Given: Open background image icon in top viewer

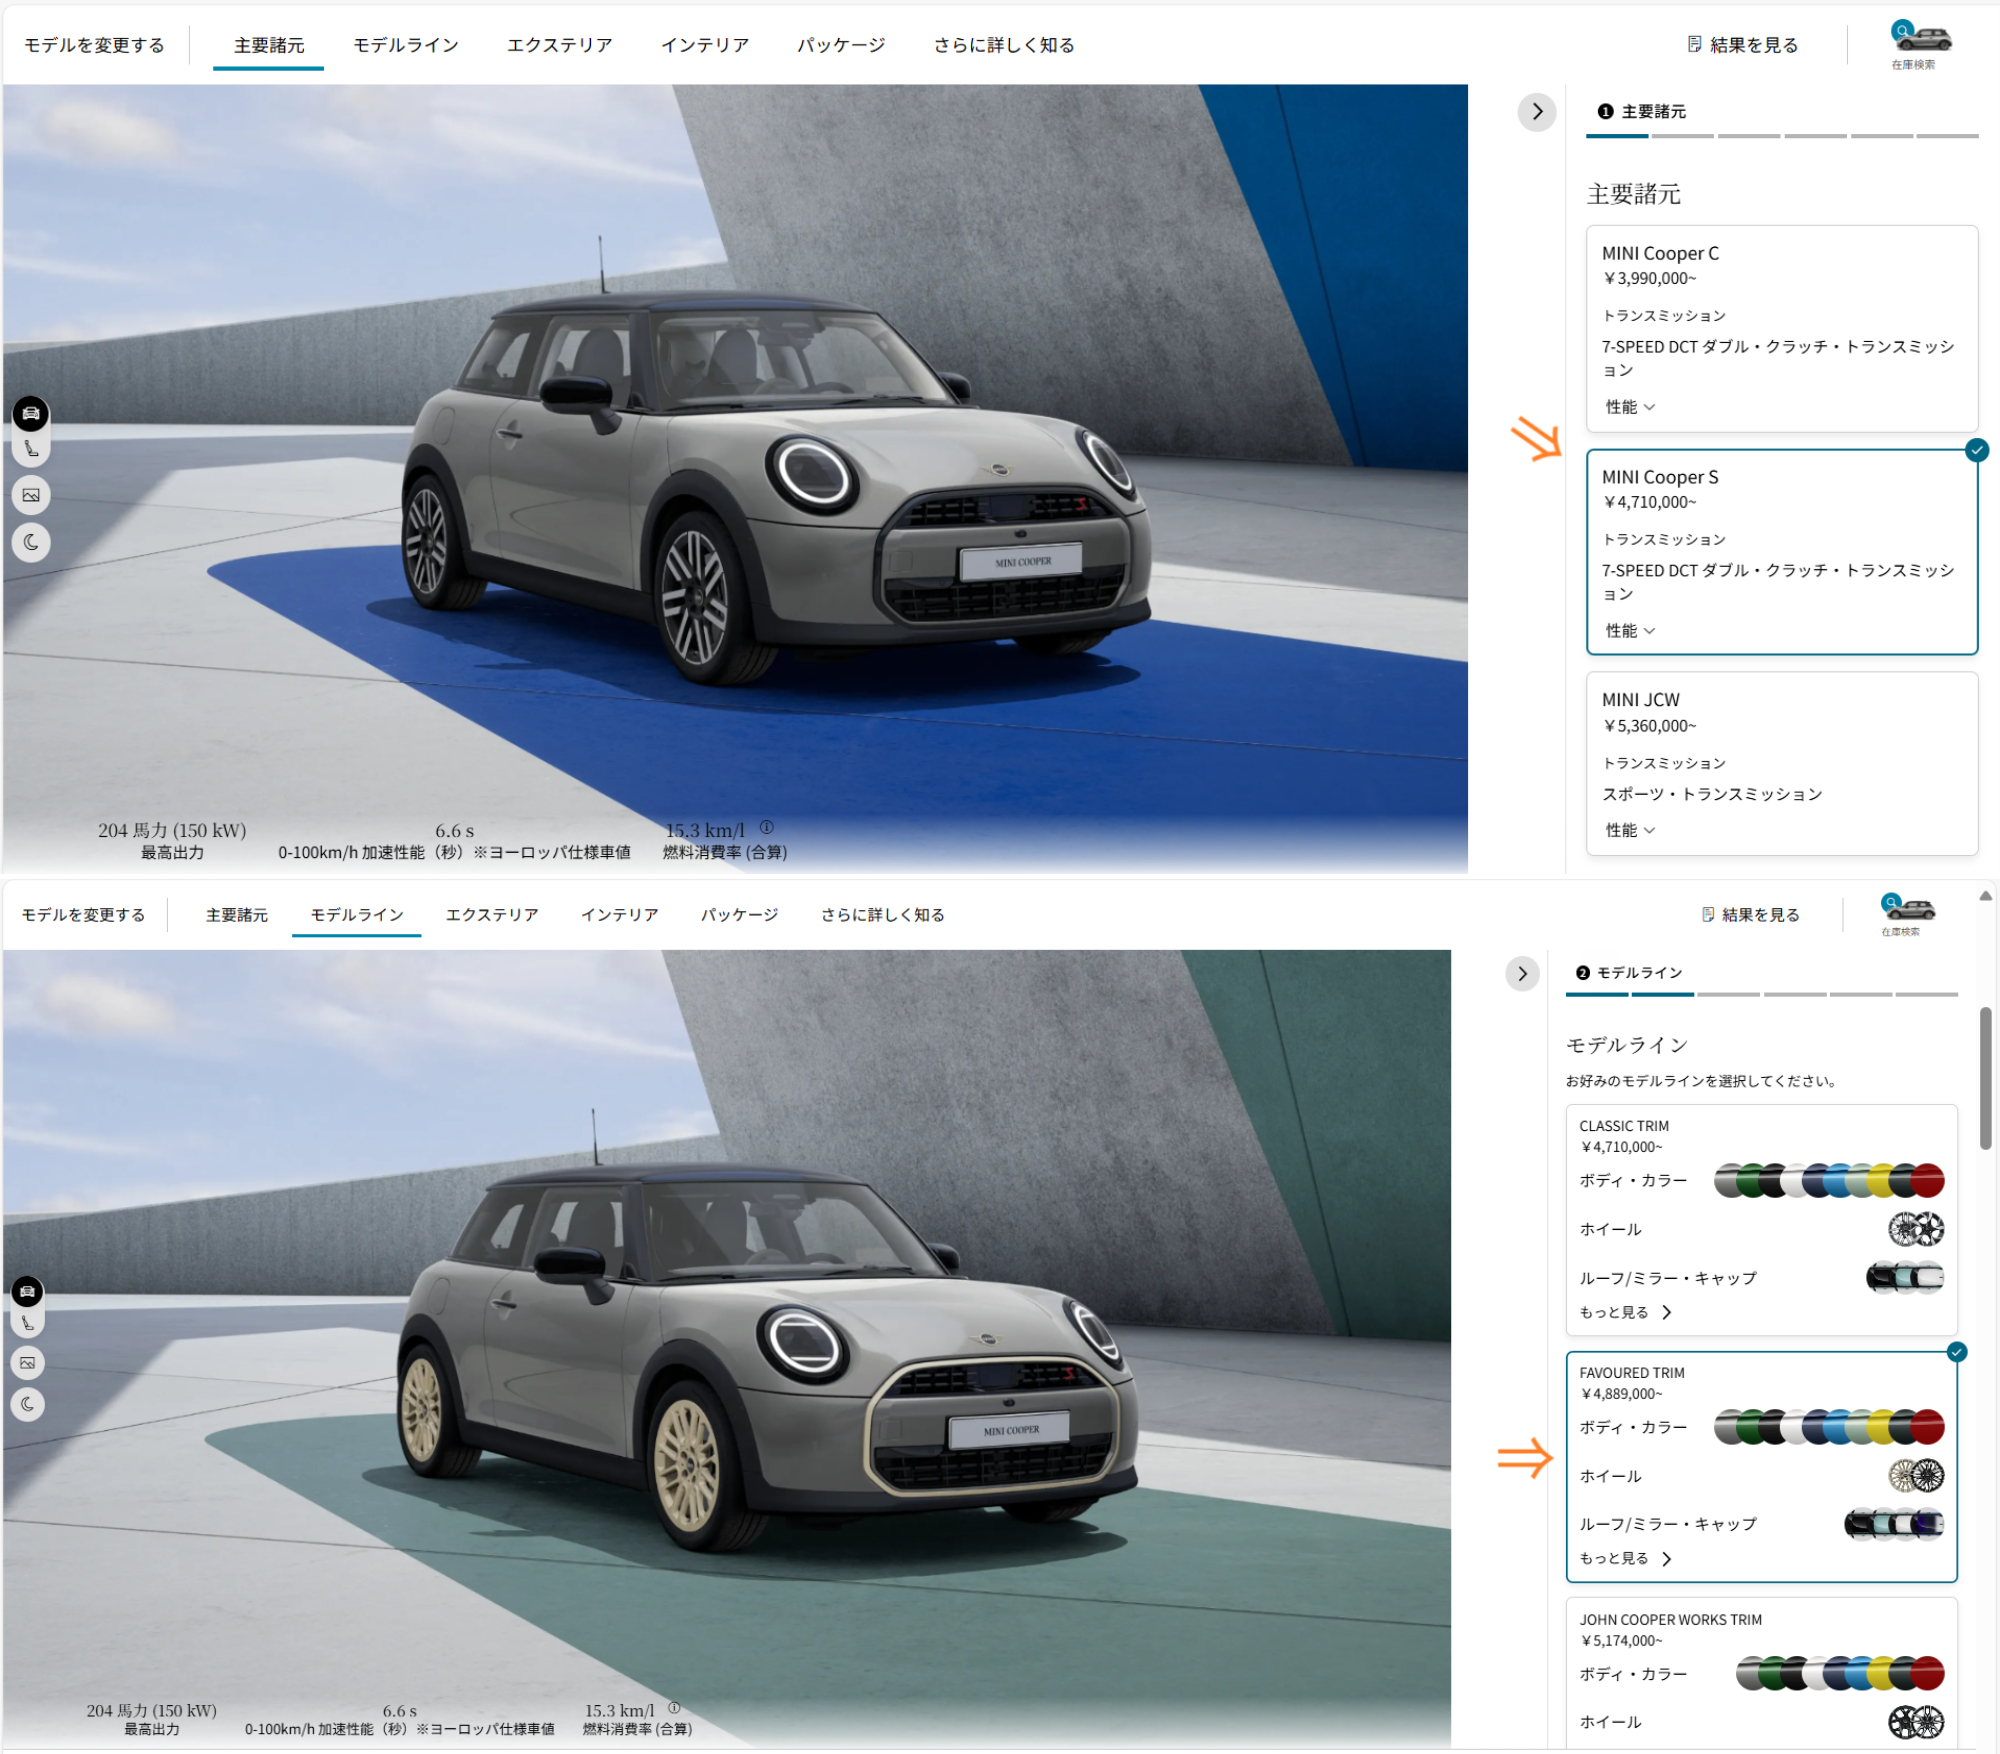Looking at the screenshot, I should click(31, 495).
